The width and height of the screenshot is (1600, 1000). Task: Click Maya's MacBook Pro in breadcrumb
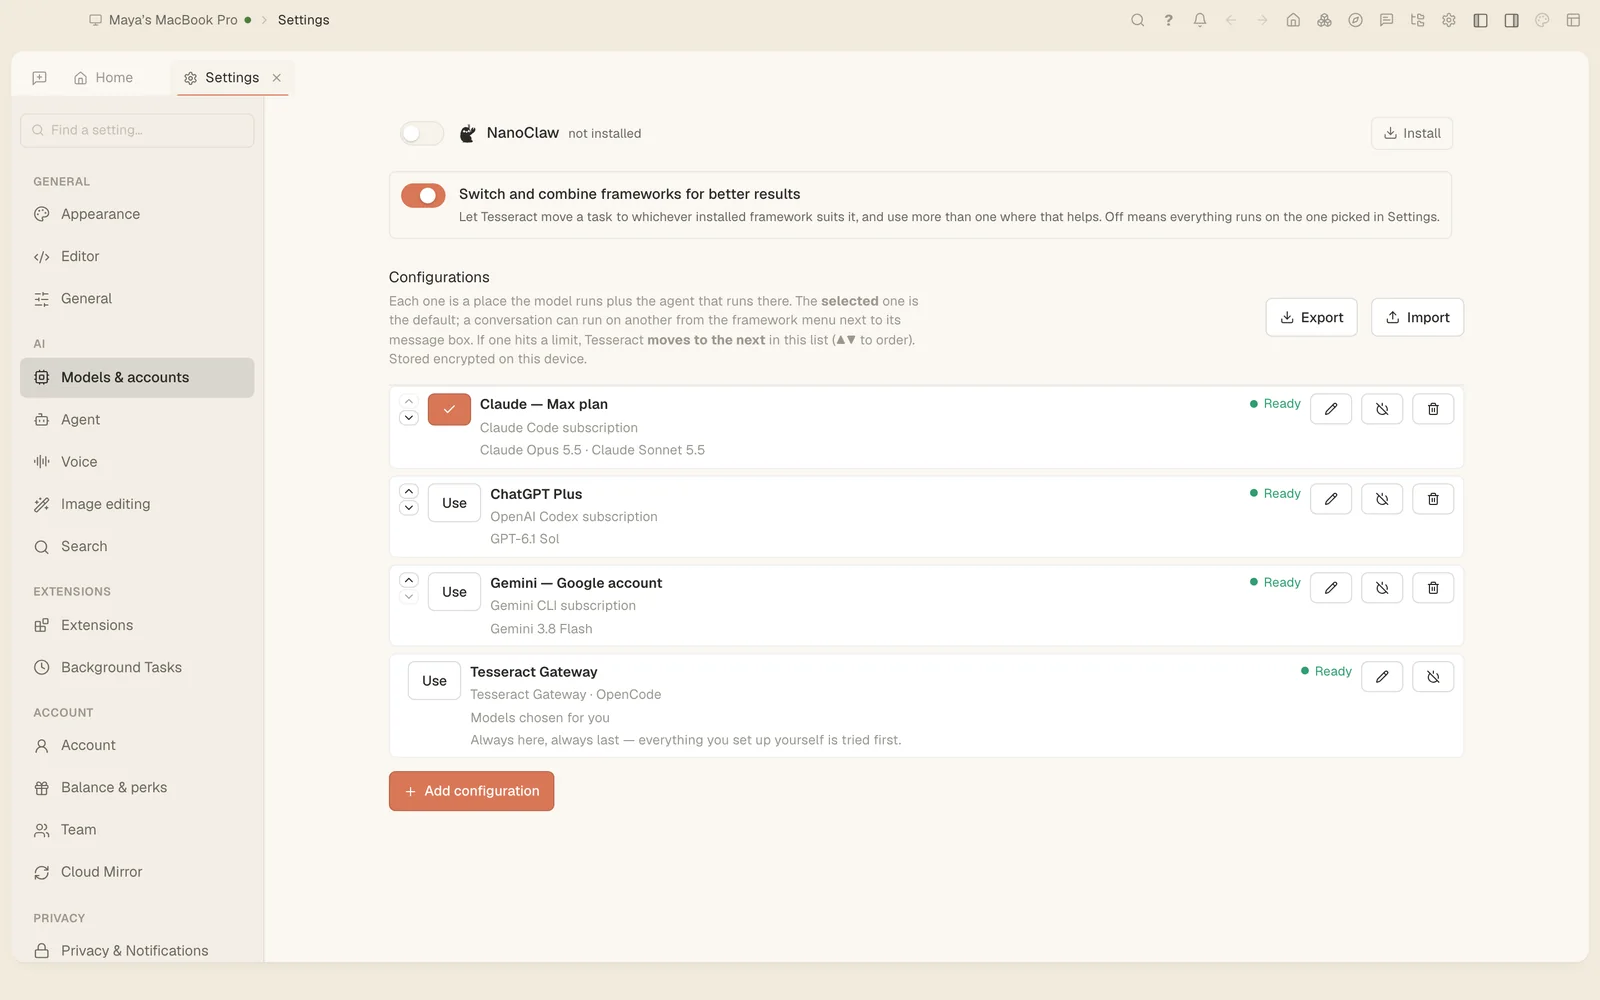coord(172,20)
